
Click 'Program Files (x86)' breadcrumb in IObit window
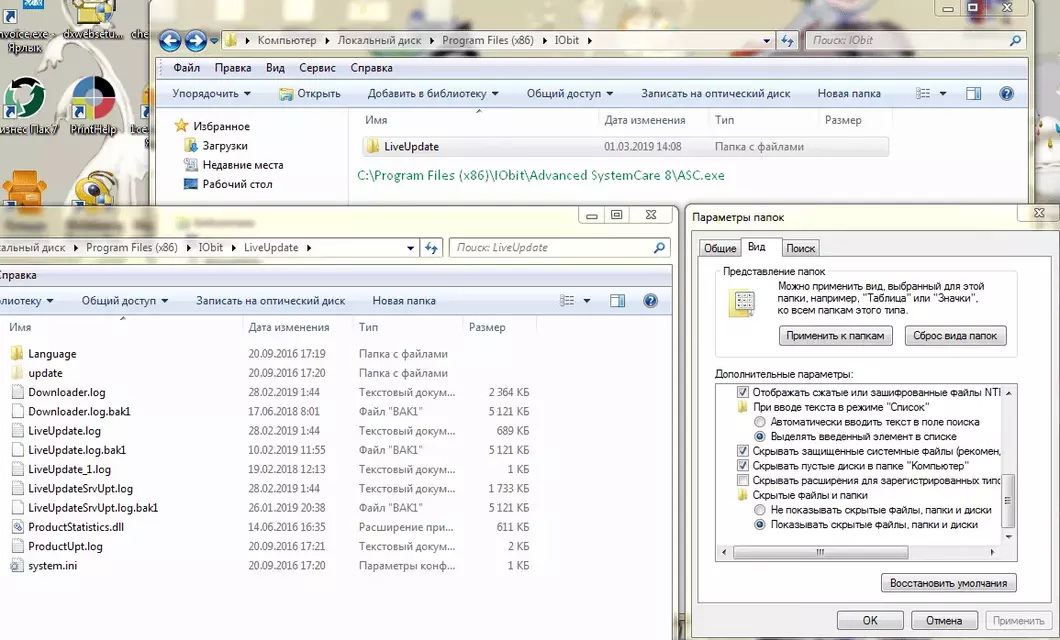pos(487,41)
